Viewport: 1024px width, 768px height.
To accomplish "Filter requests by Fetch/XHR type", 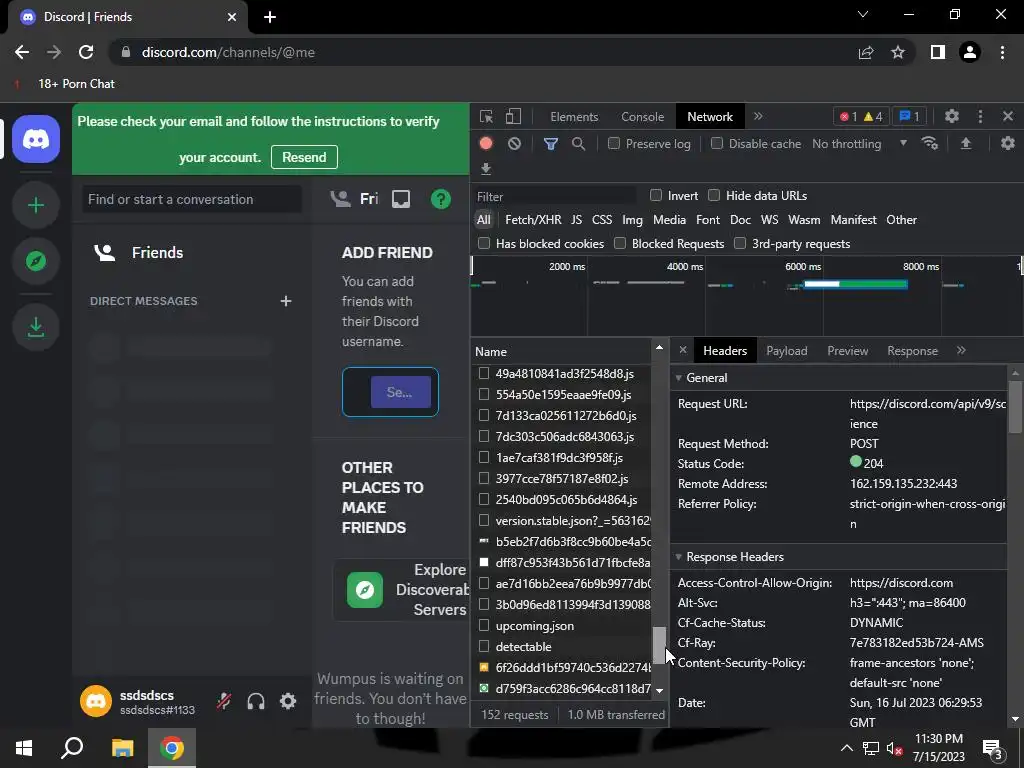I will pos(533,220).
